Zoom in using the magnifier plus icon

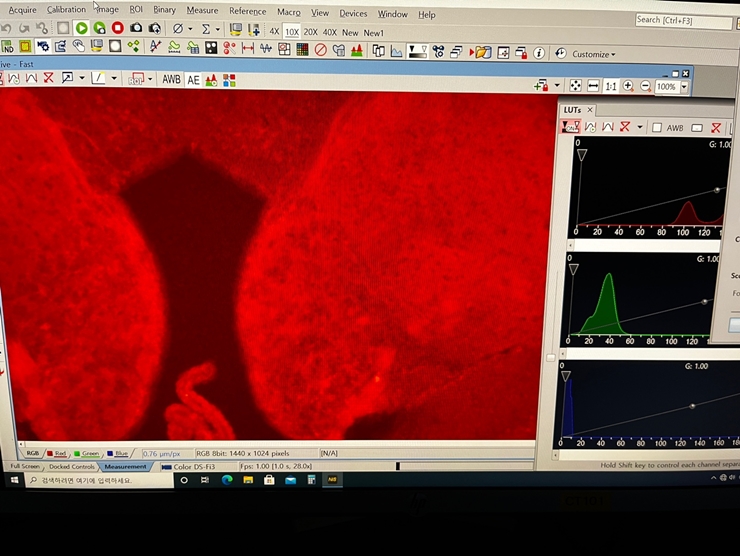pos(628,86)
